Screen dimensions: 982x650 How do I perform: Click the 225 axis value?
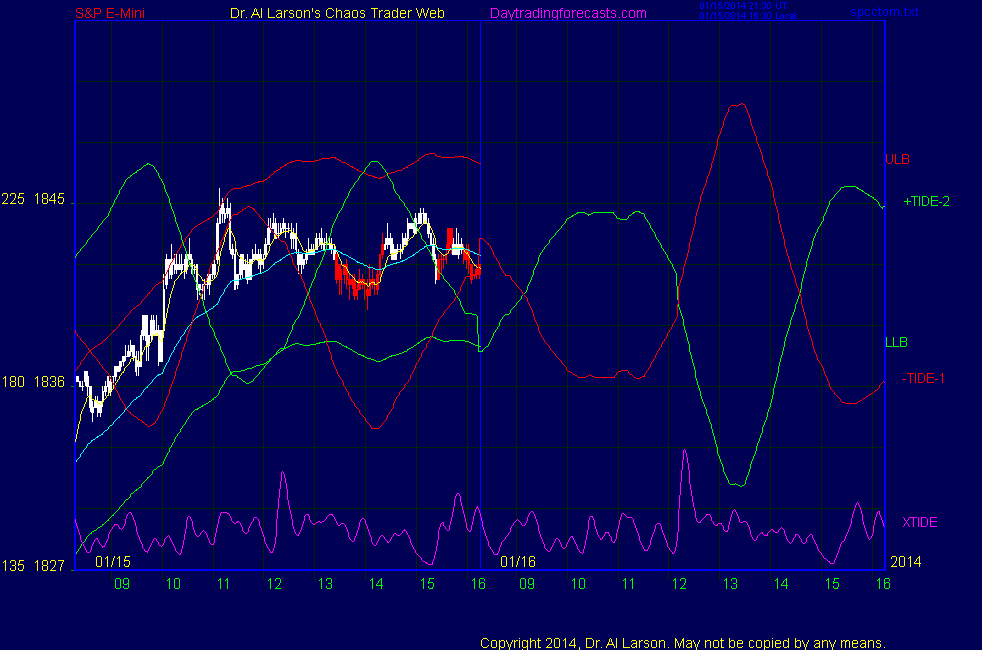[x=13, y=199]
